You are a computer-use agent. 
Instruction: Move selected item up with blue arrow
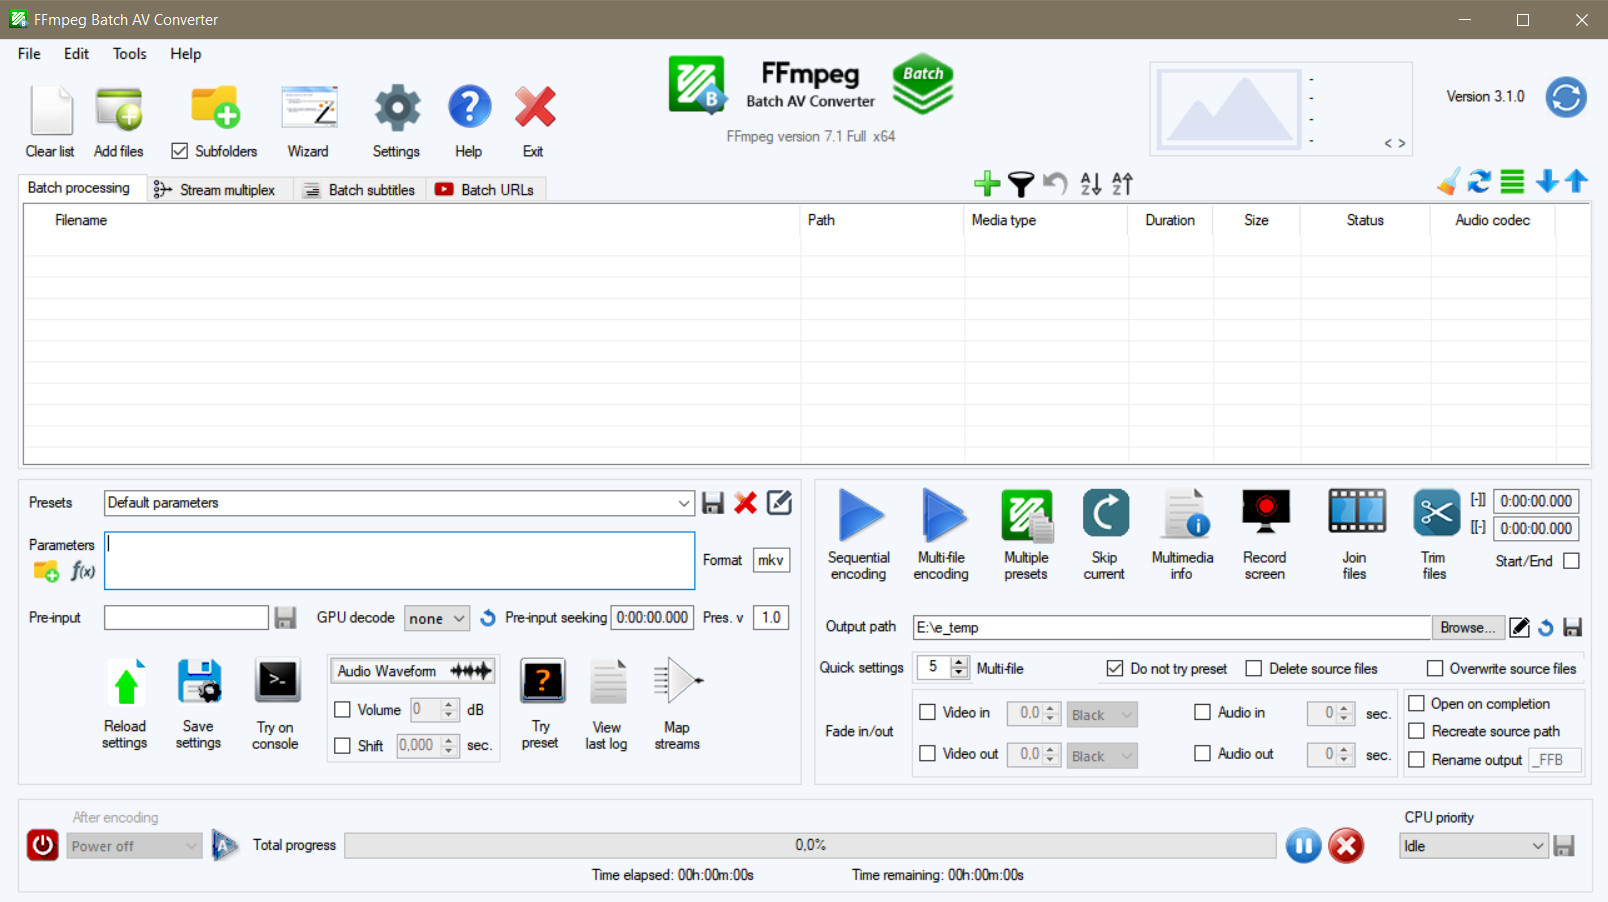(x=1577, y=181)
